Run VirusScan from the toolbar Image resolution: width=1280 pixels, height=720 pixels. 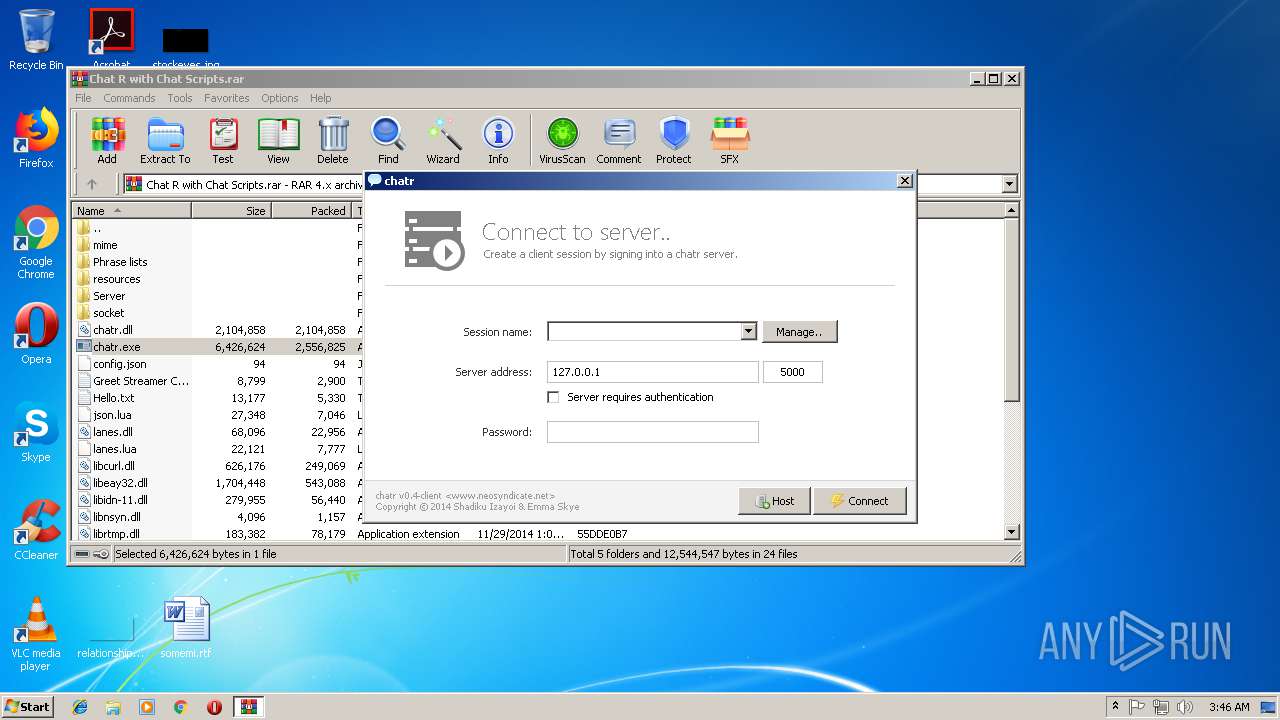pos(562,141)
